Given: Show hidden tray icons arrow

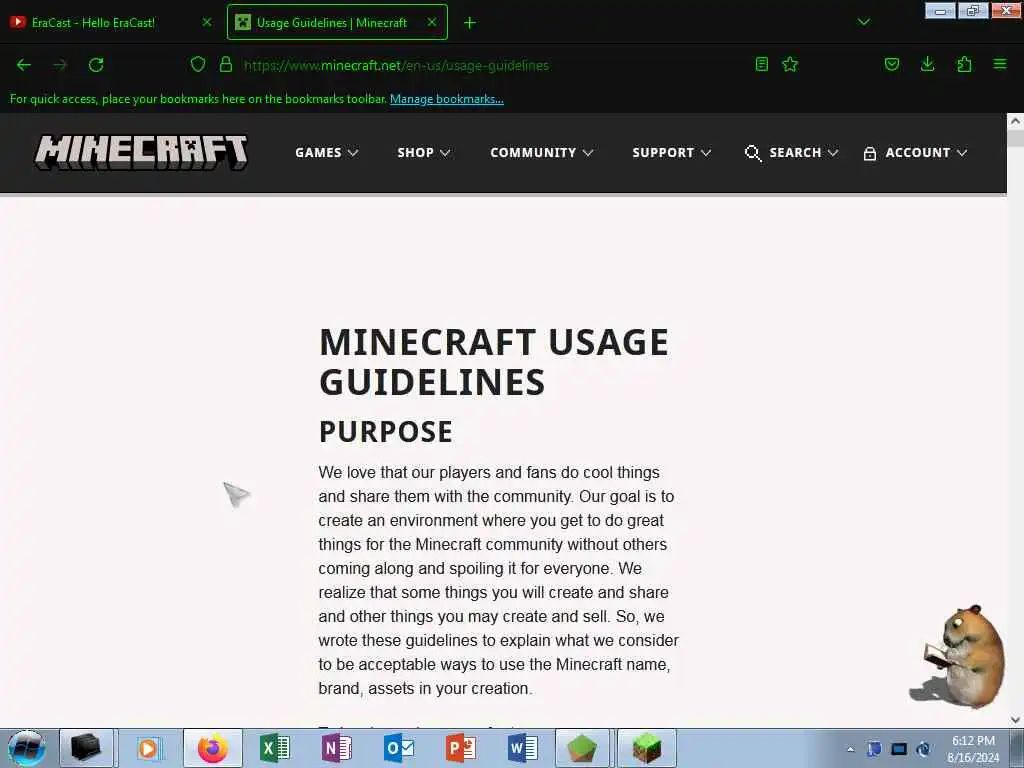Looking at the screenshot, I should point(850,749).
